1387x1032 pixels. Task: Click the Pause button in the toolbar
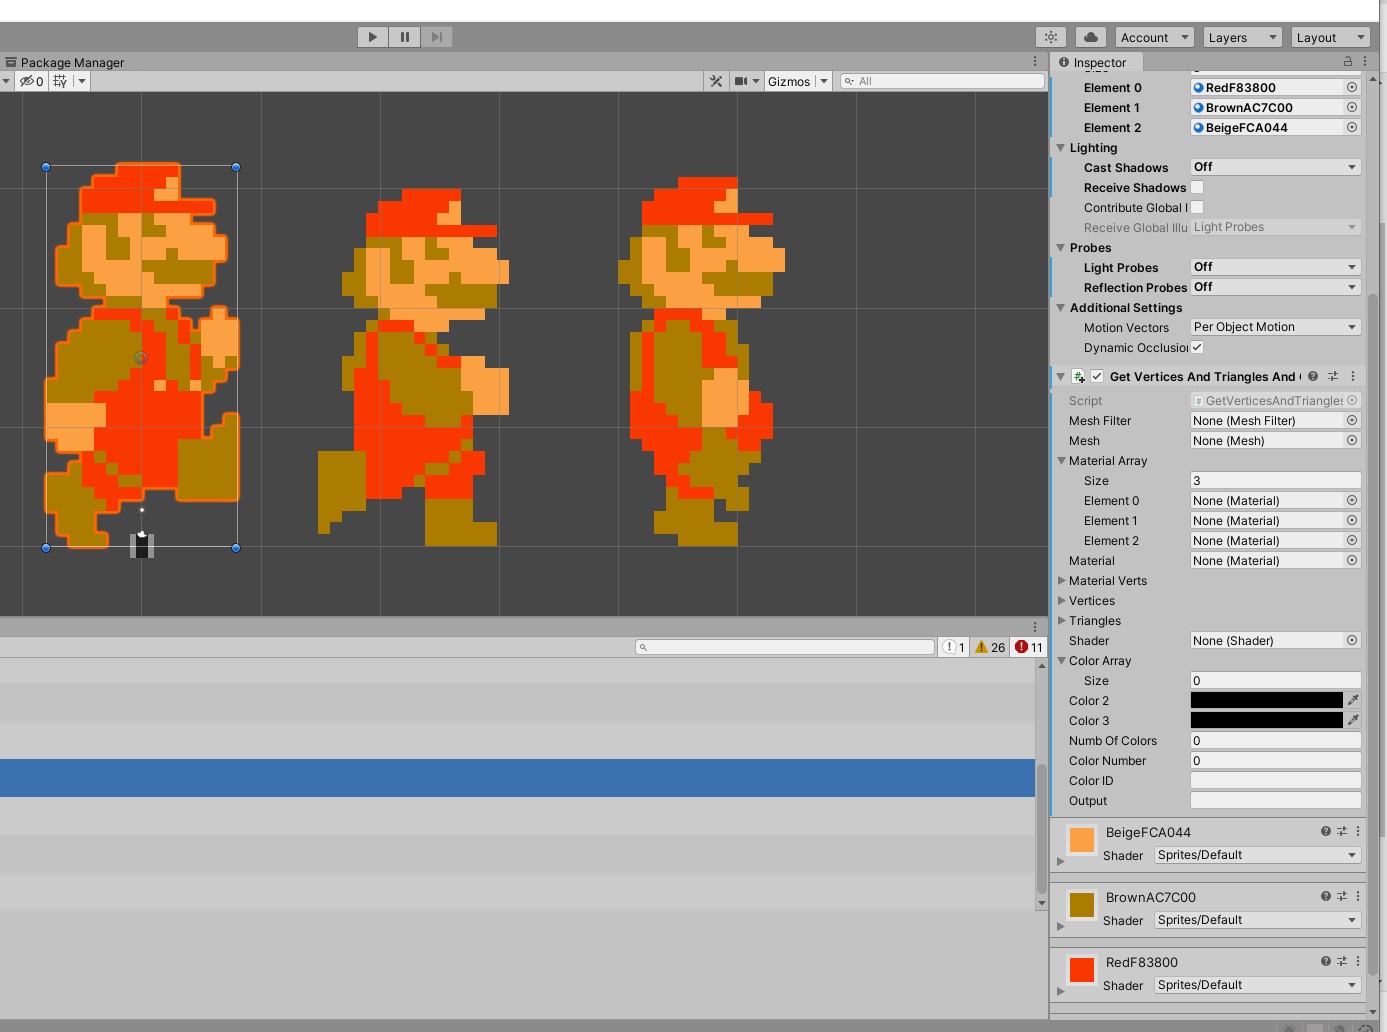[405, 37]
